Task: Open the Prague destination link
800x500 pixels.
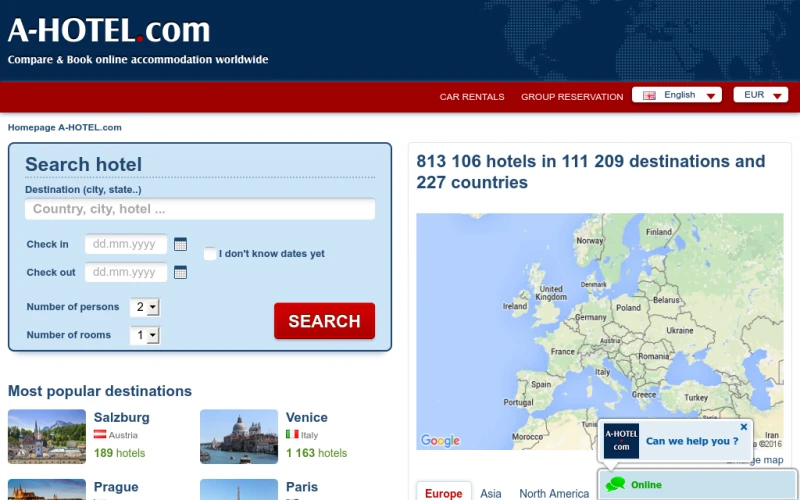Action: tap(116, 487)
